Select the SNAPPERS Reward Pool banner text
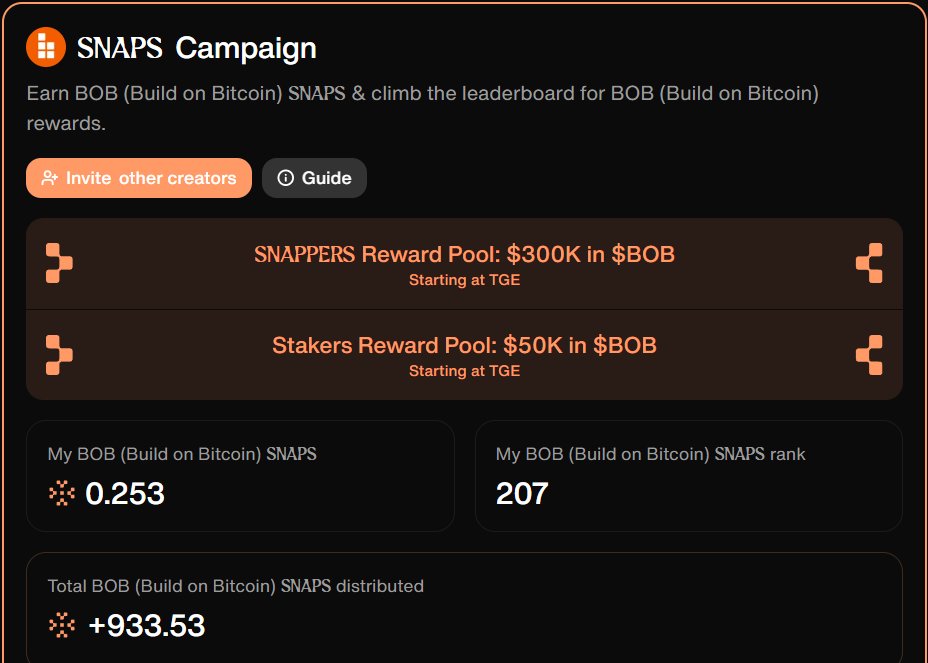The image size is (928, 663). pyautogui.click(x=465, y=254)
